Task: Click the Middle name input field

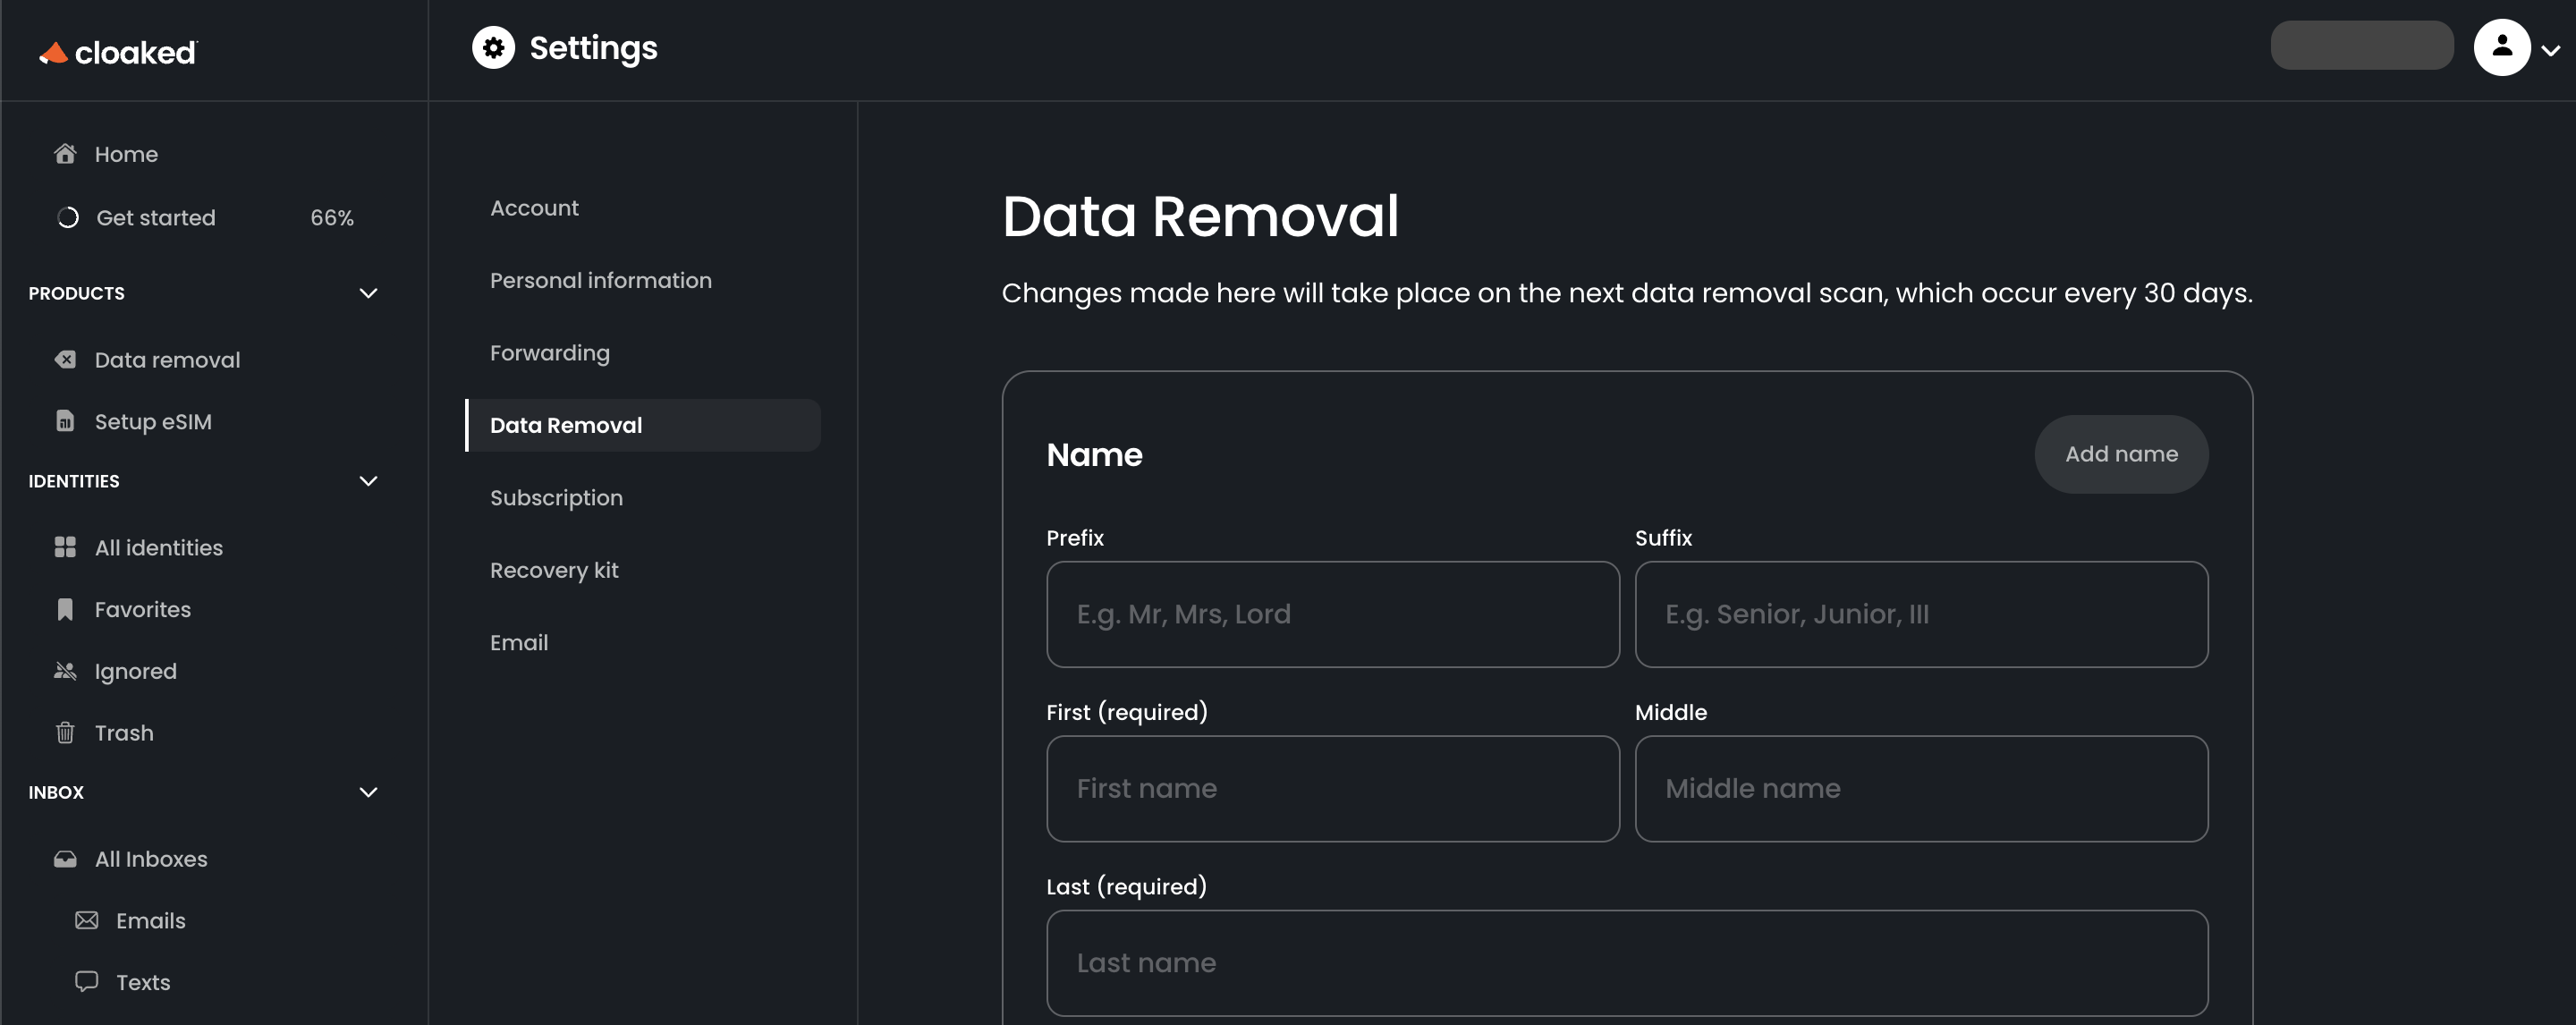Action: (x=1921, y=789)
